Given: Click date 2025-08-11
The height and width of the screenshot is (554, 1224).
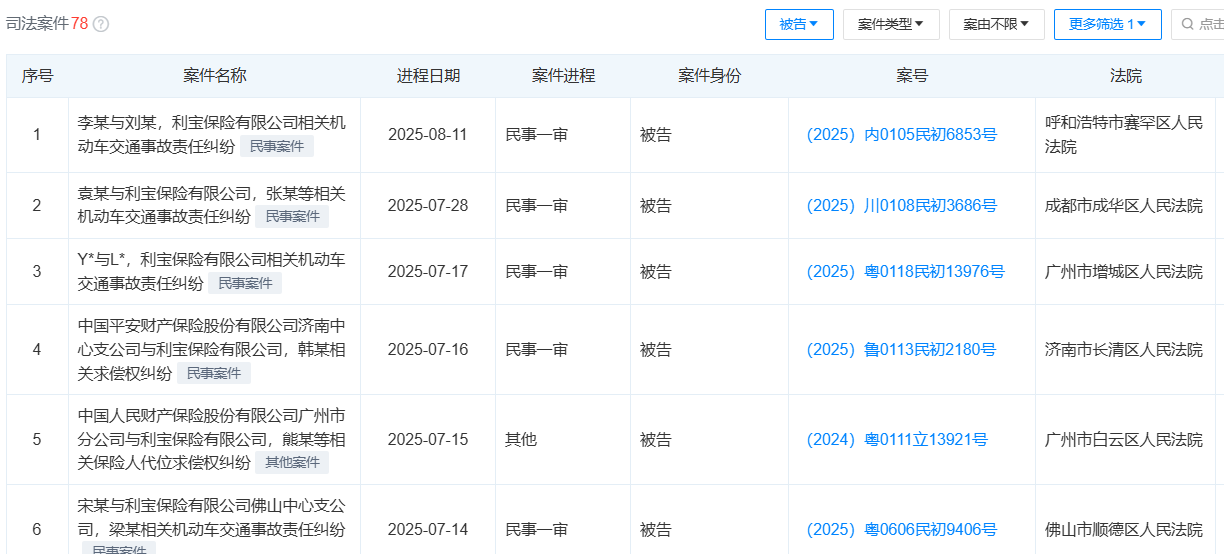Looking at the screenshot, I should click(428, 134).
